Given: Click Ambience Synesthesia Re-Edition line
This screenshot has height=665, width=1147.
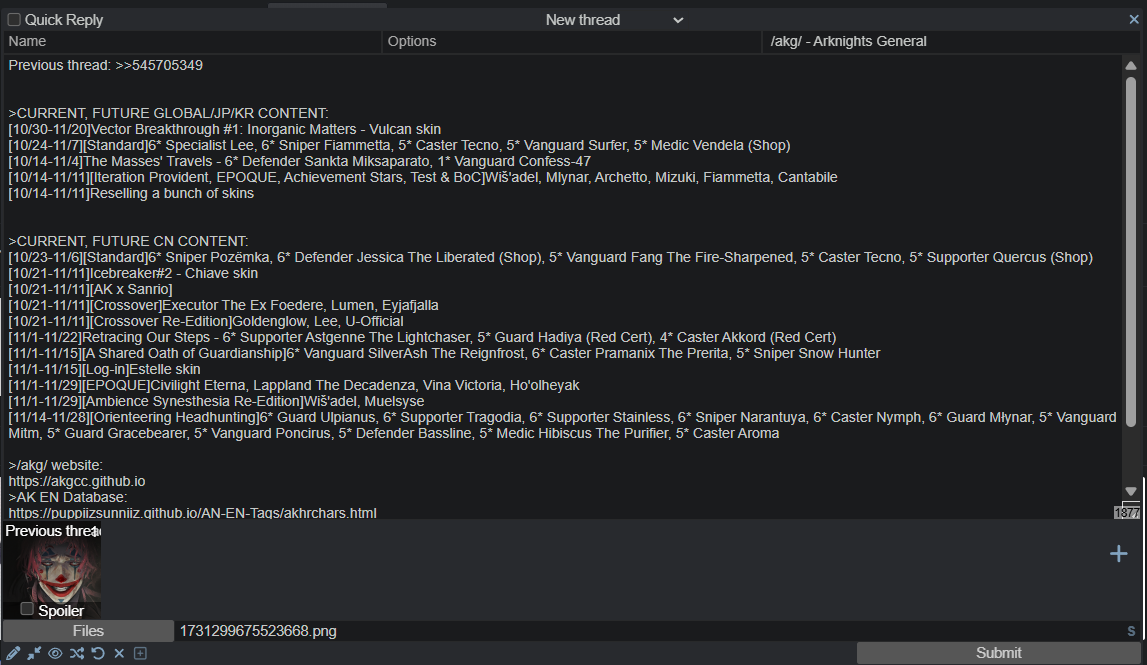Looking at the screenshot, I should click(216, 402).
